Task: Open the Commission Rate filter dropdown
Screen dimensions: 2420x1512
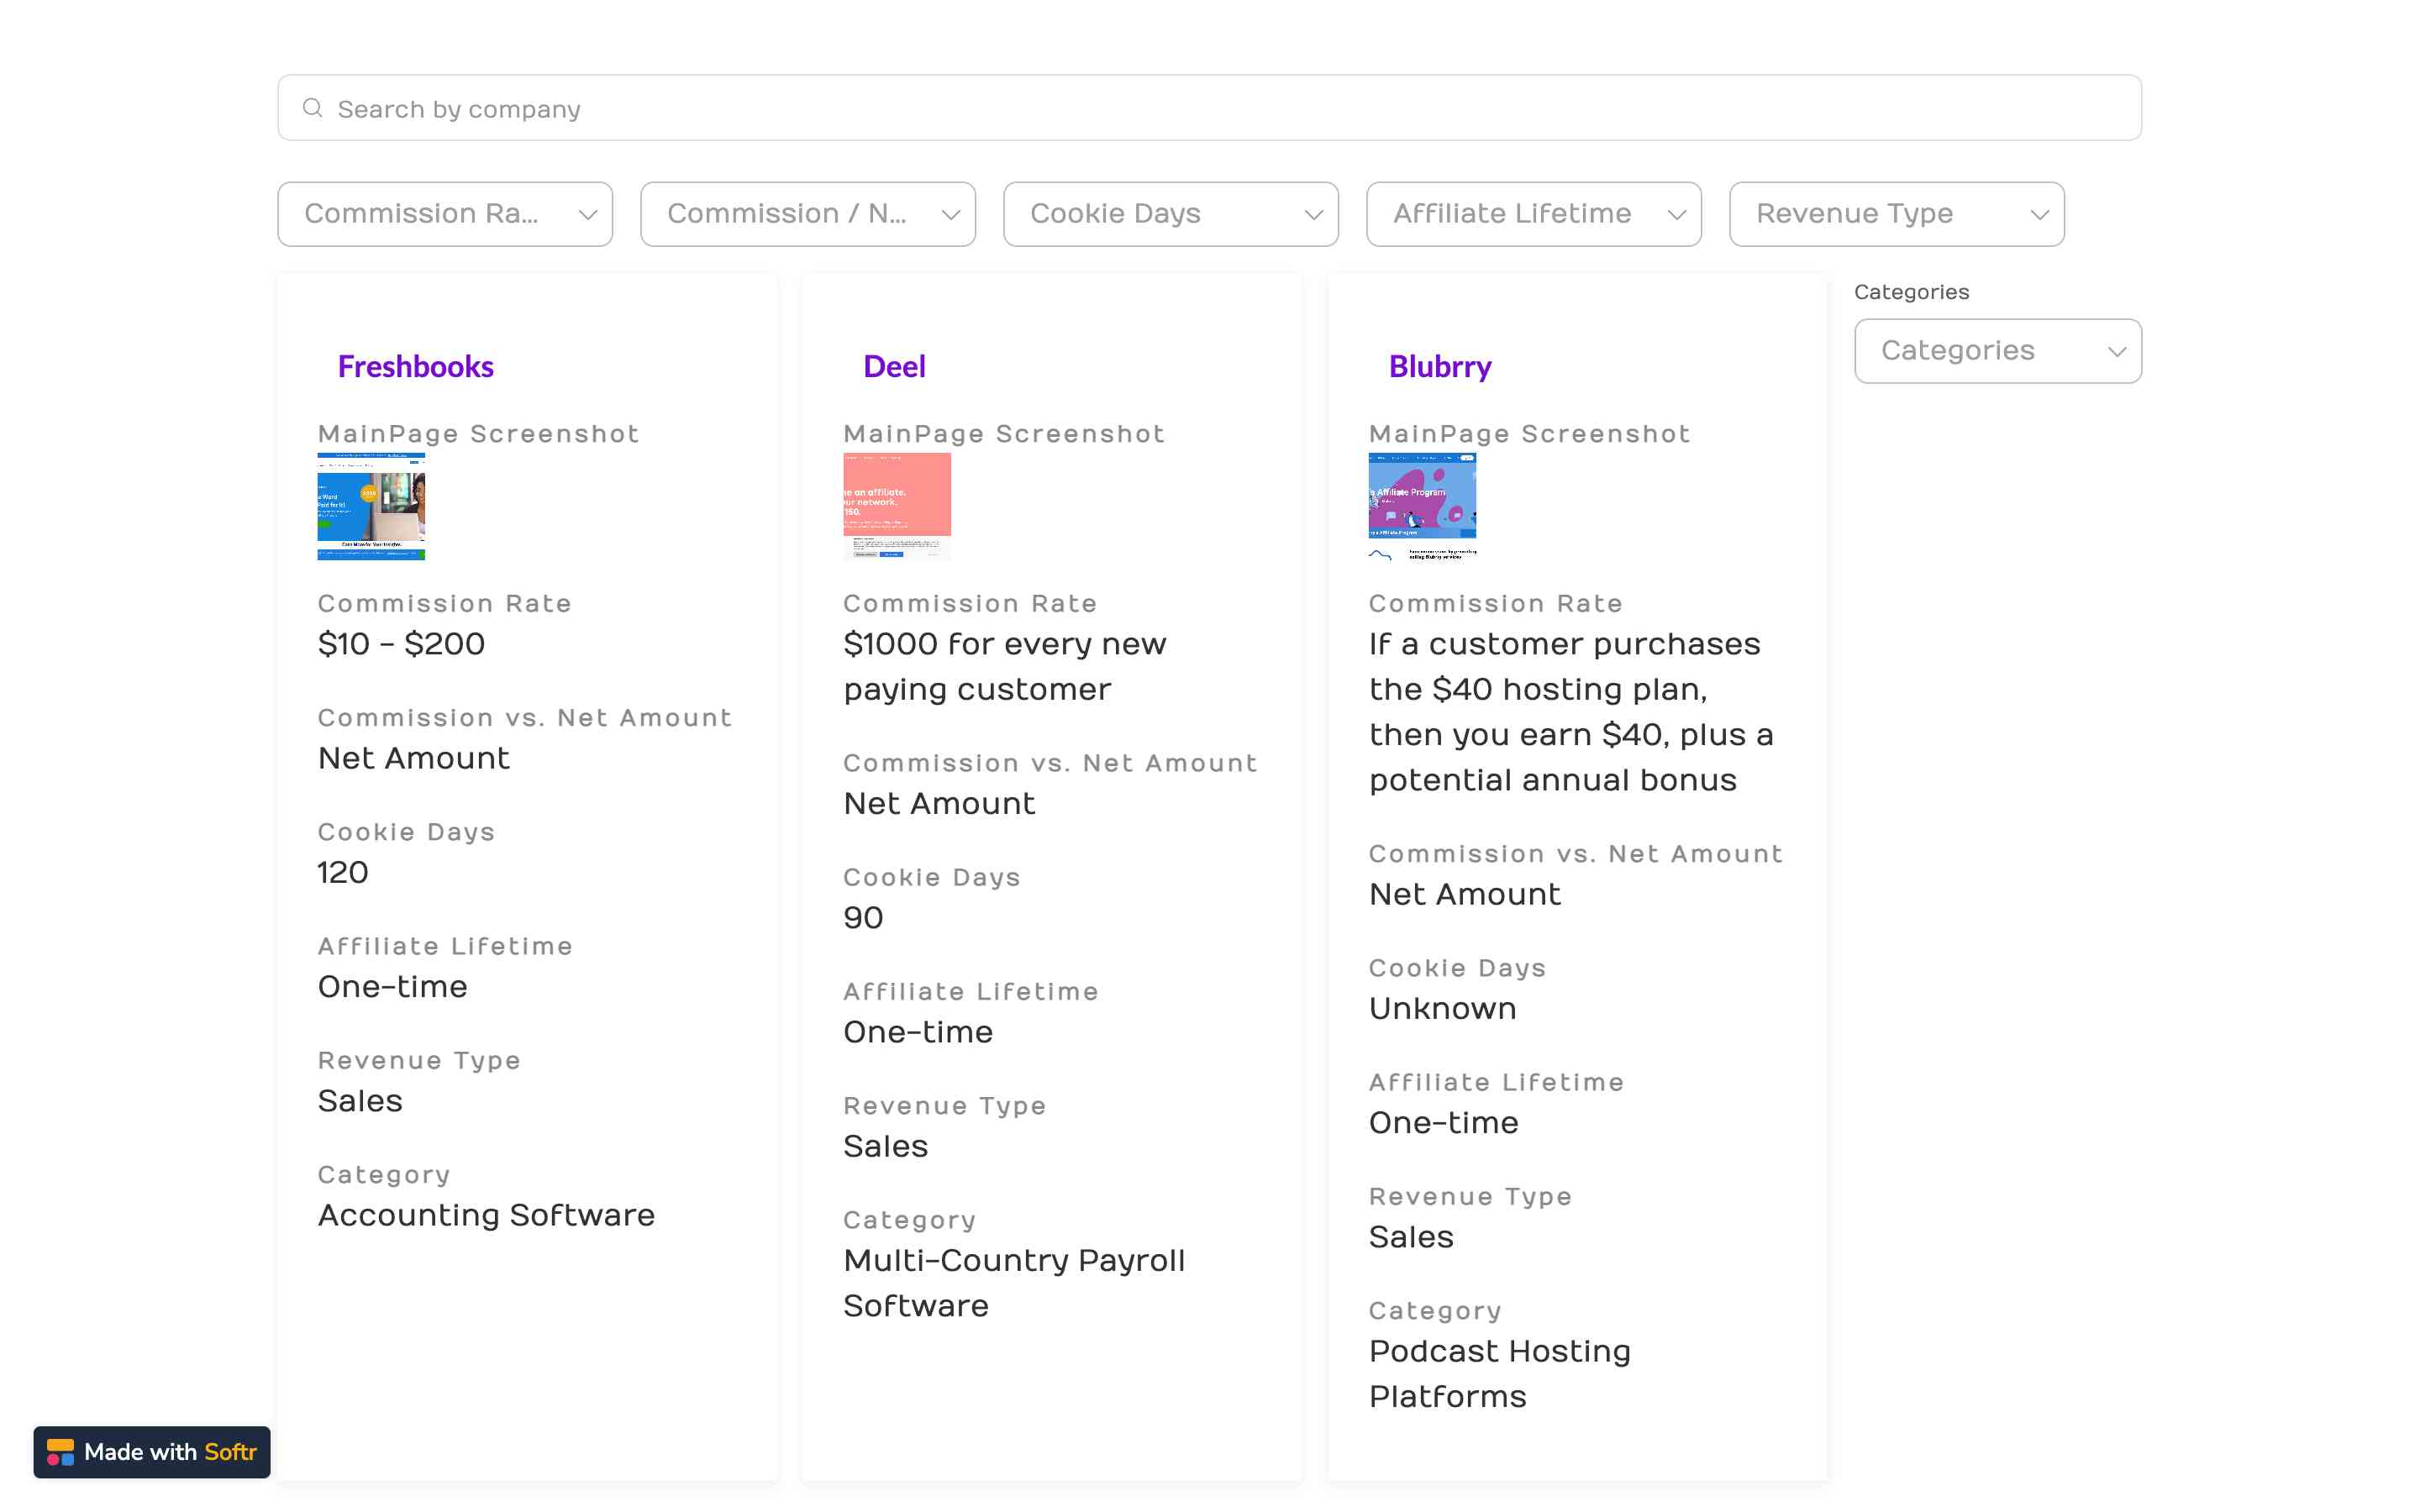Action: pyautogui.click(x=444, y=214)
